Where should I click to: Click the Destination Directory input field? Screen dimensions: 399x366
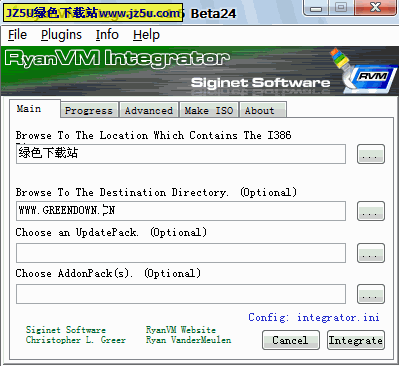181,211
